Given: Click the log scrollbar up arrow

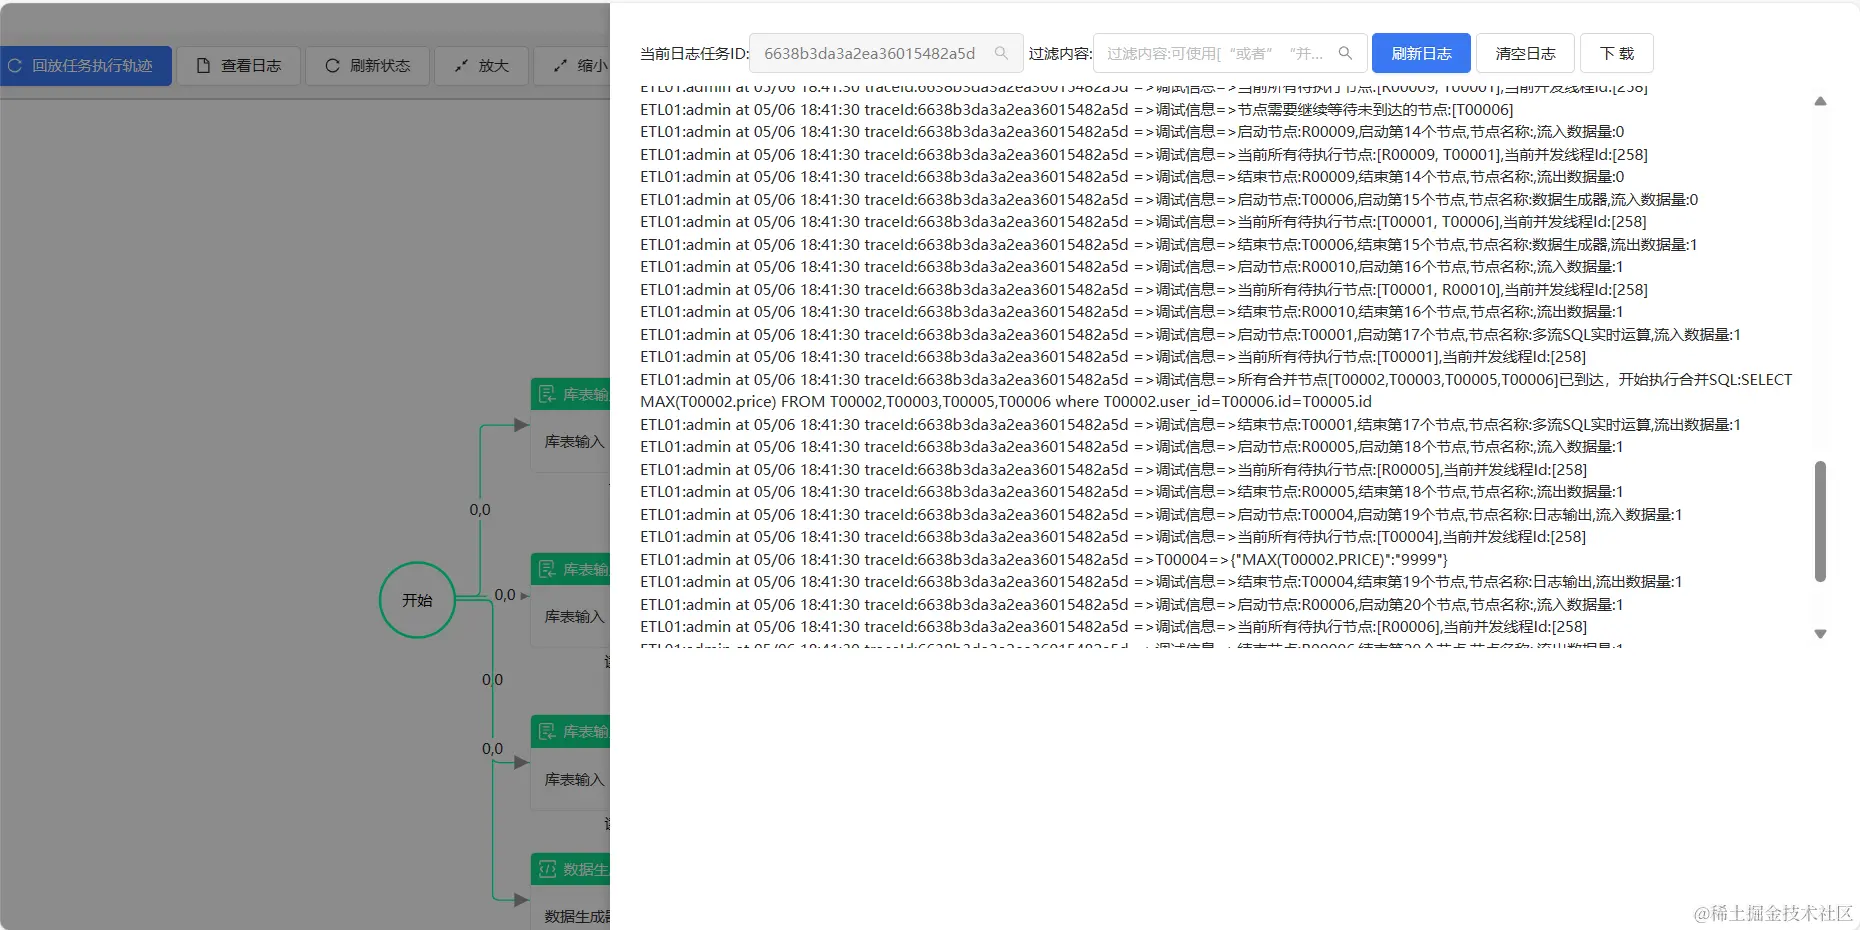Looking at the screenshot, I should pos(1820,101).
